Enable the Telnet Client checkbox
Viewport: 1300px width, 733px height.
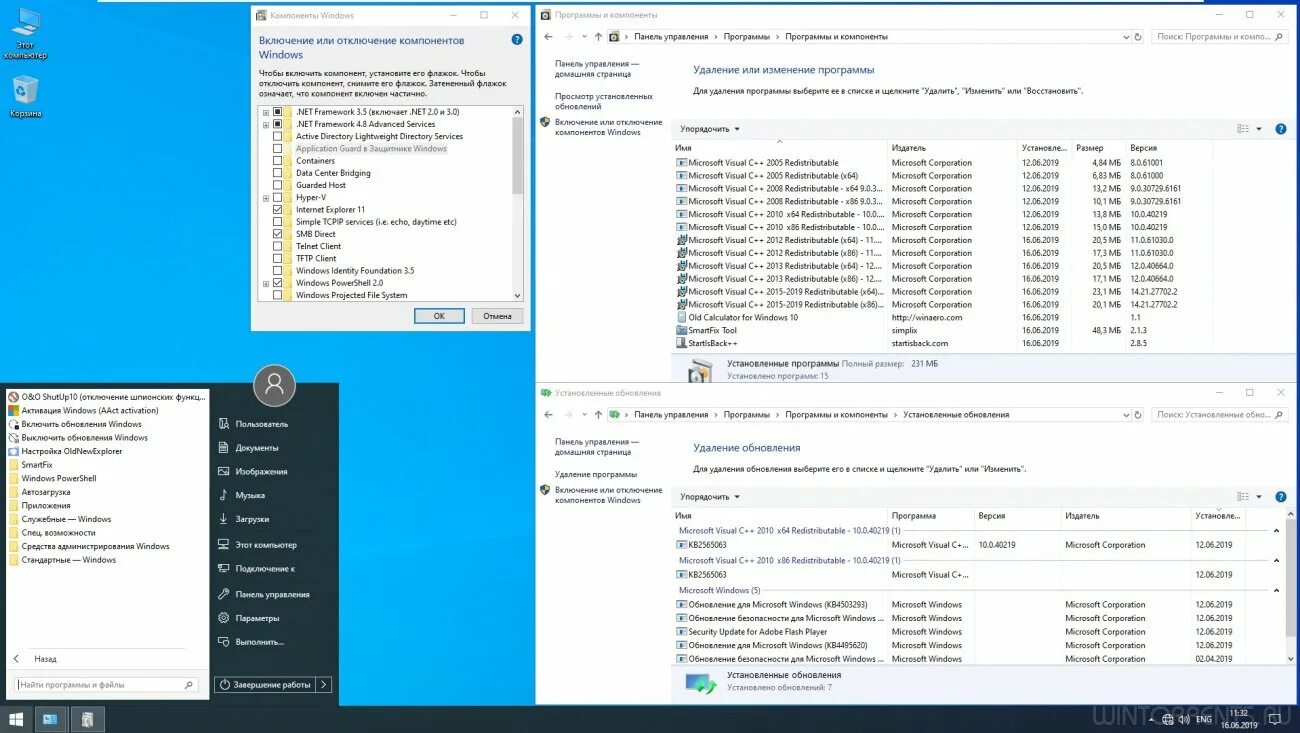pos(278,246)
